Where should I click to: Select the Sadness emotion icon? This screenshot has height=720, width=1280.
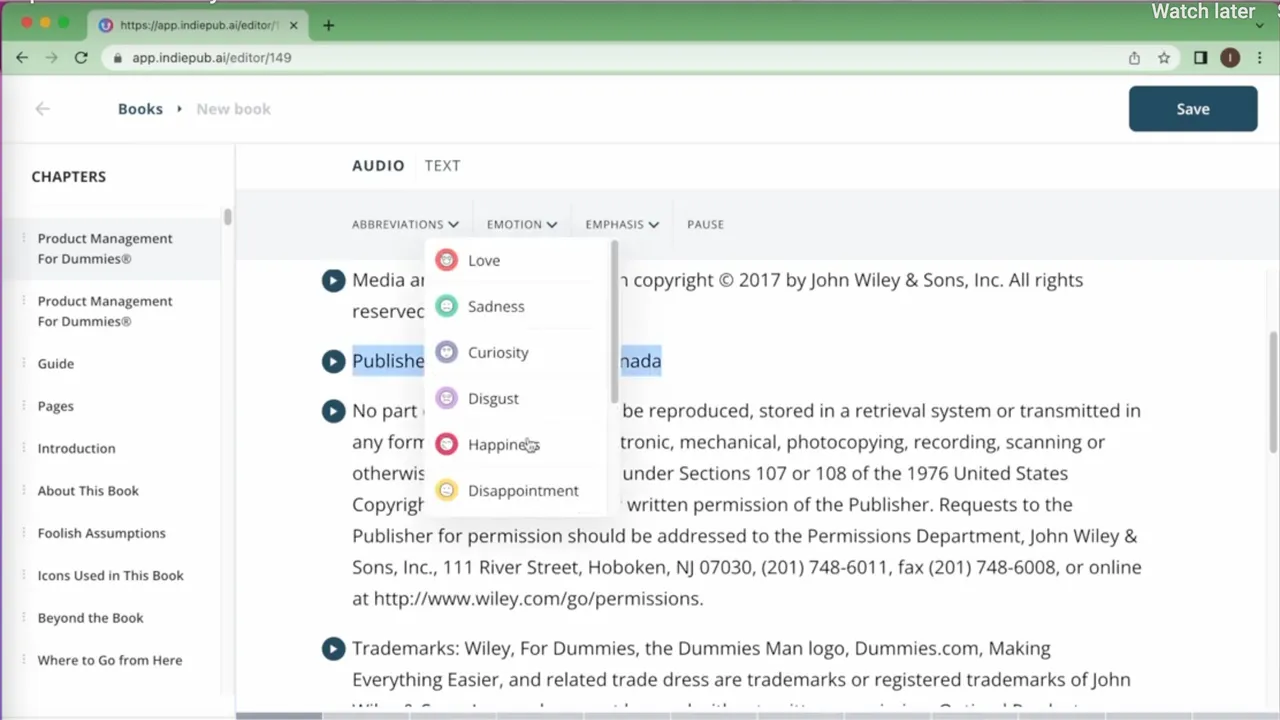click(x=447, y=306)
